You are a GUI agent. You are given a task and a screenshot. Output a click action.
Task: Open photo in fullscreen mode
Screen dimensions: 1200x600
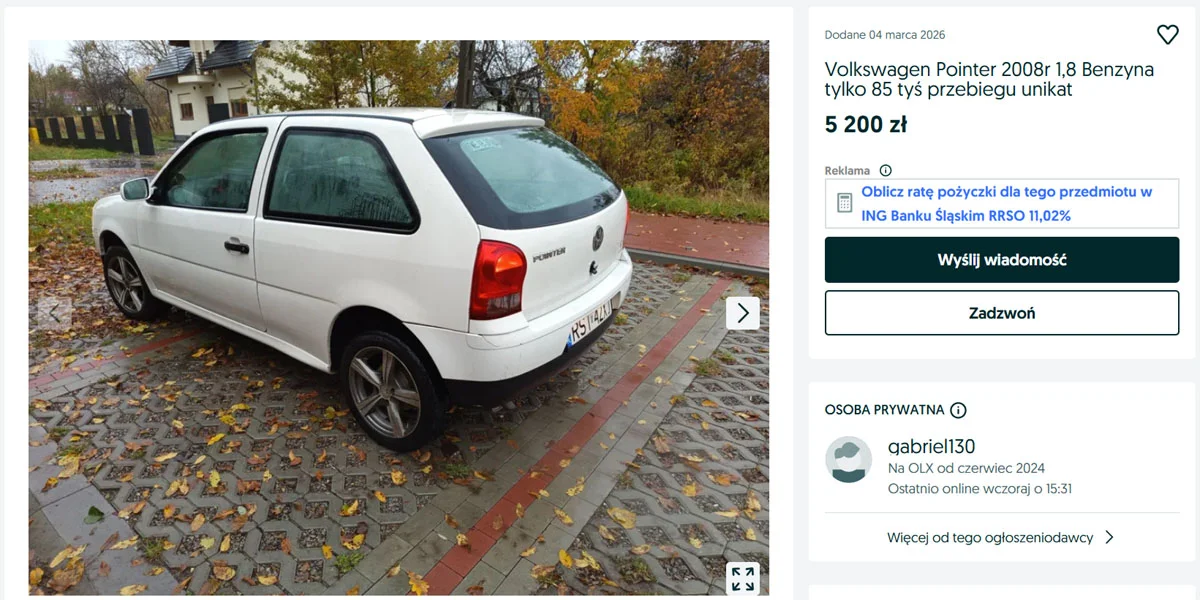(743, 578)
